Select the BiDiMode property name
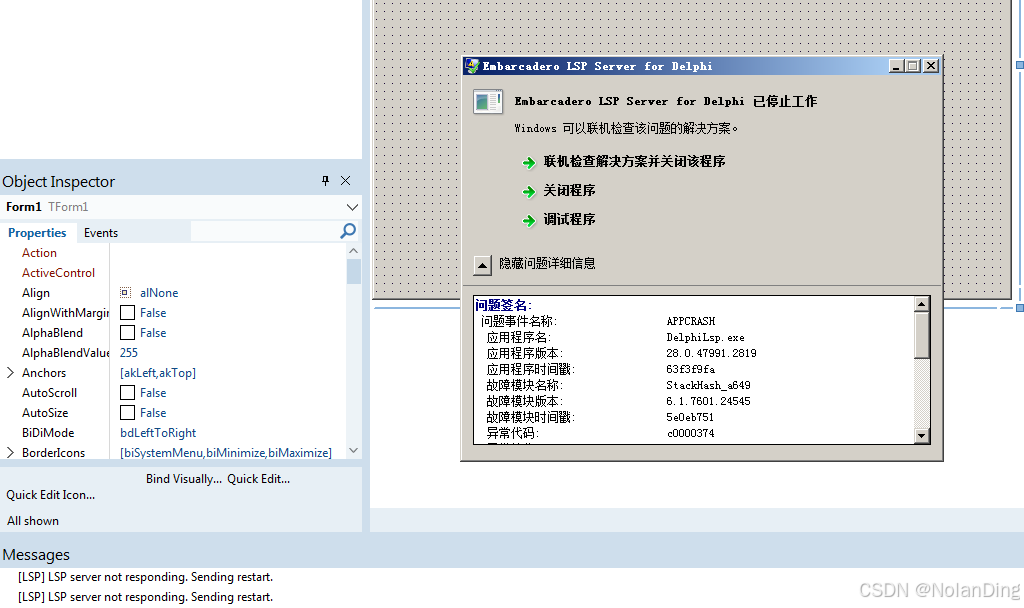This screenshot has width=1024, height=608. [48, 433]
